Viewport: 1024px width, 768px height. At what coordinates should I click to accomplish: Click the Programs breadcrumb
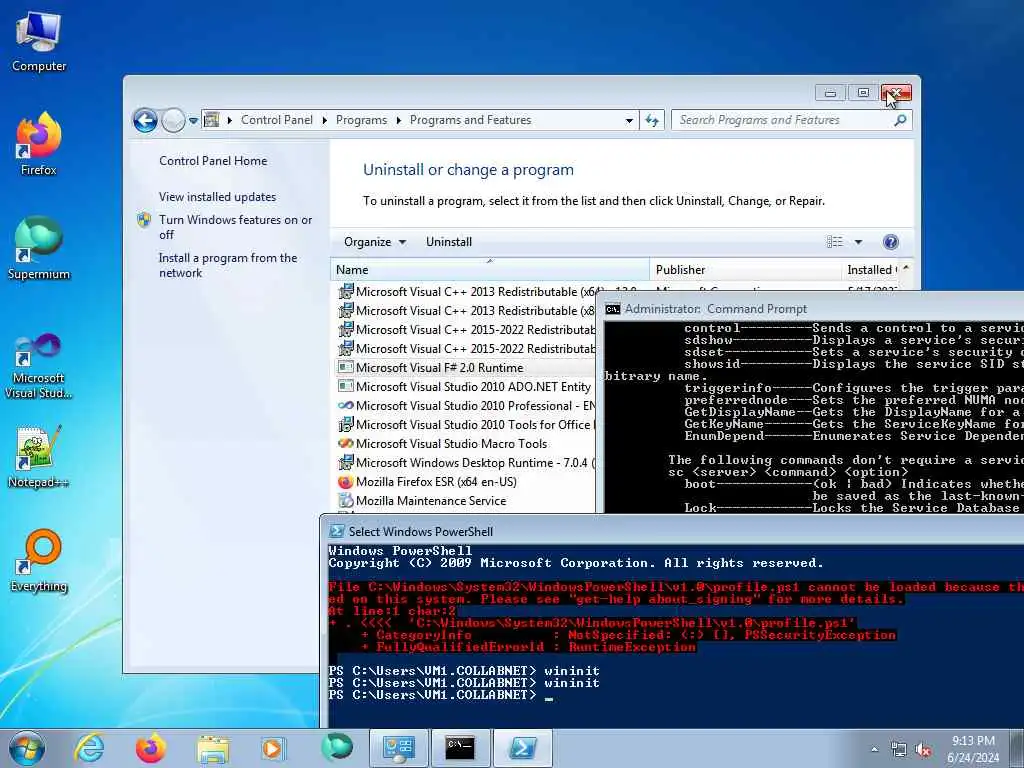[361, 120]
